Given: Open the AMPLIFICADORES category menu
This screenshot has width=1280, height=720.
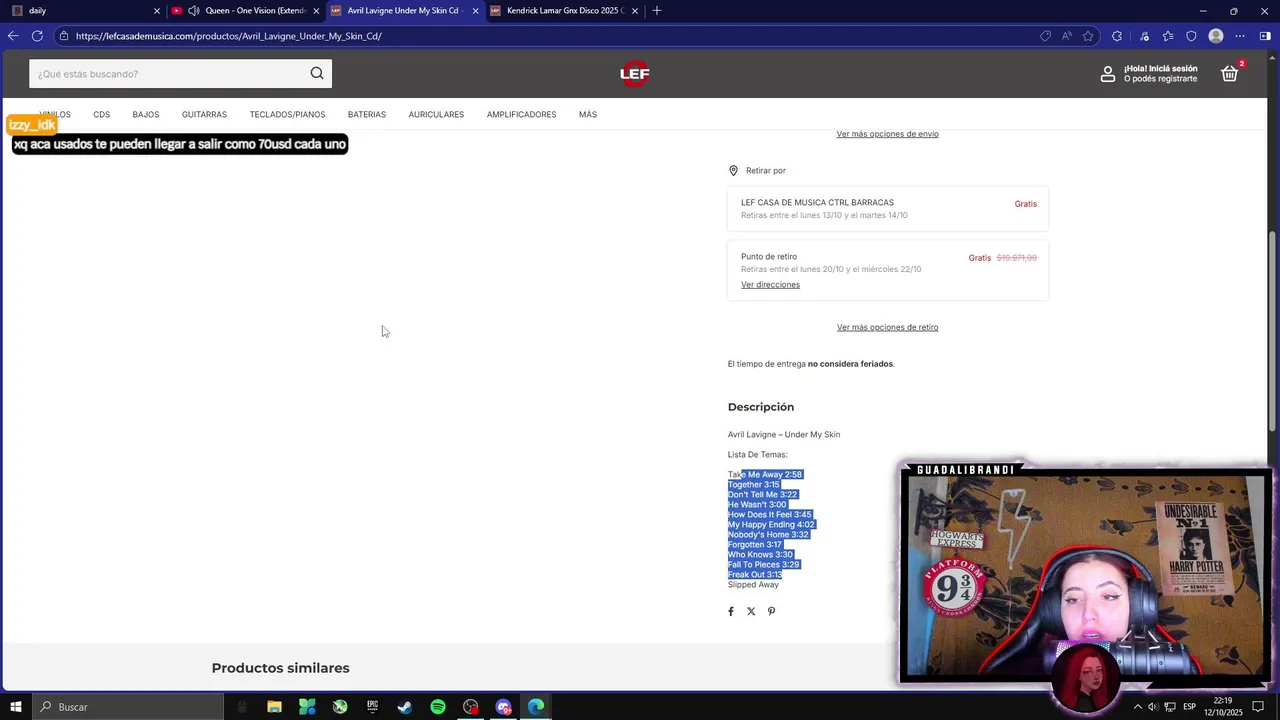Looking at the screenshot, I should pyautogui.click(x=521, y=115).
